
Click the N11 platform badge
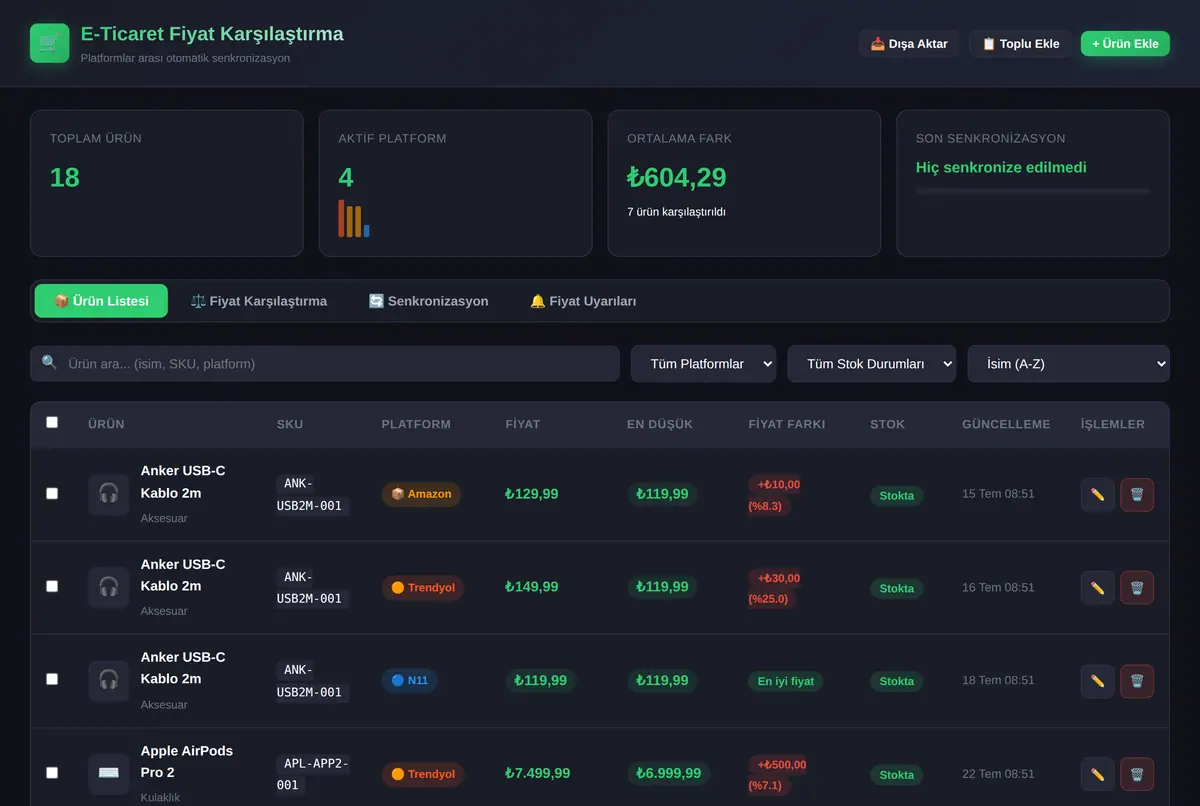click(409, 681)
